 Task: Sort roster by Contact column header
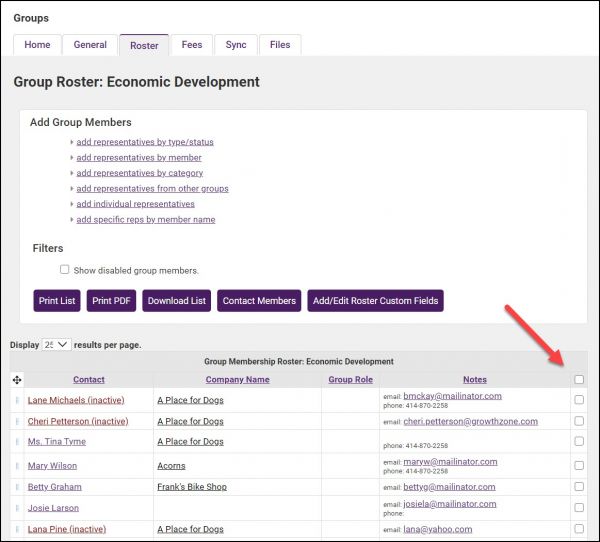pos(89,380)
